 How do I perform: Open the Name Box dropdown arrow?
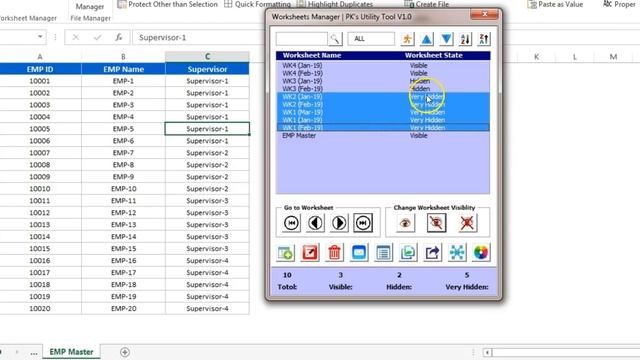click(40, 37)
